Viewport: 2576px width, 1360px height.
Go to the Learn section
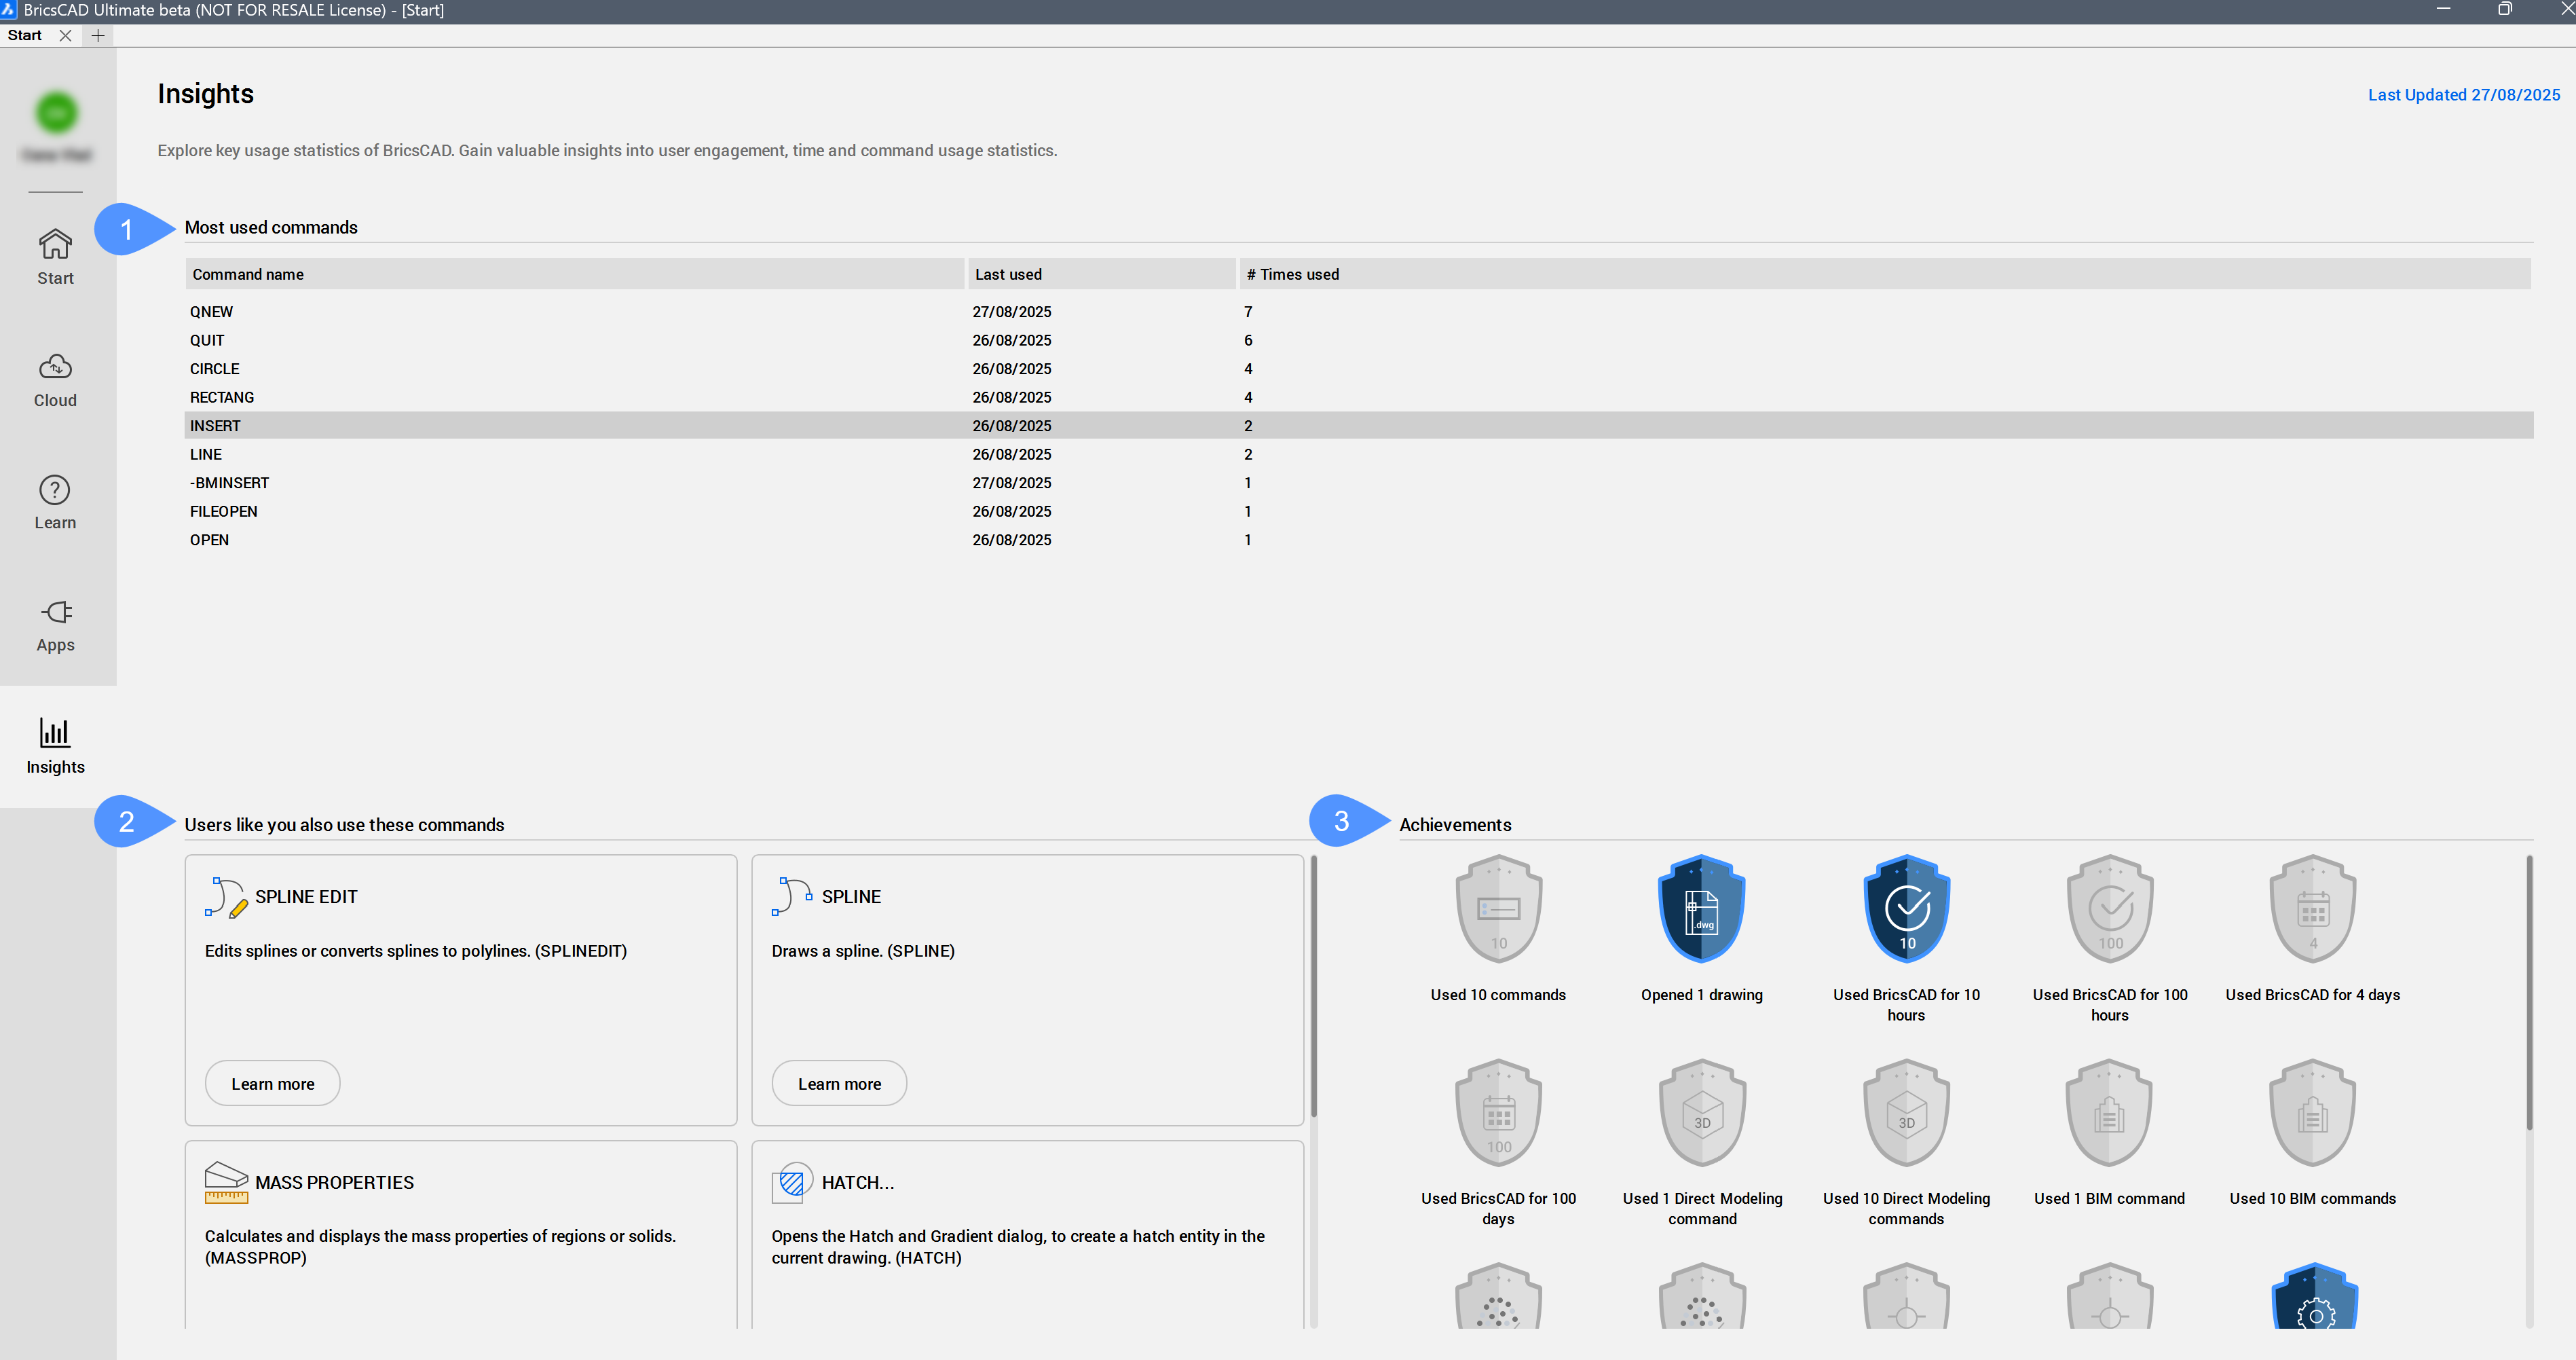tap(55, 501)
